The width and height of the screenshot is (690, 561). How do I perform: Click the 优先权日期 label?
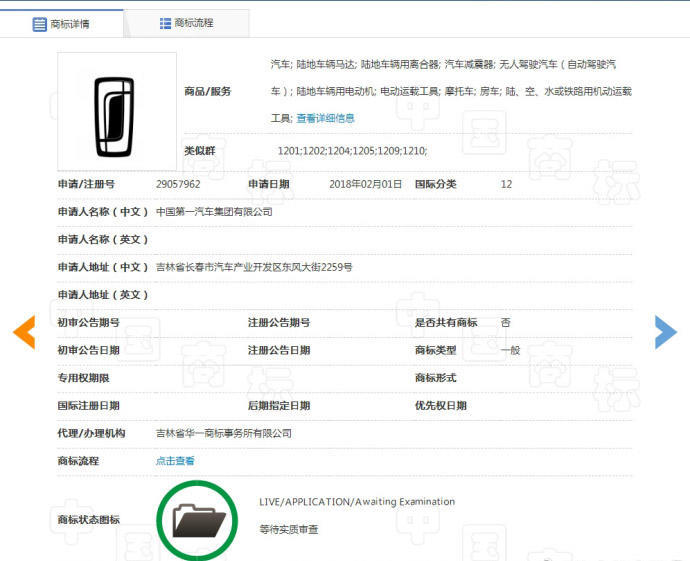pyautogui.click(x=441, y=406)
